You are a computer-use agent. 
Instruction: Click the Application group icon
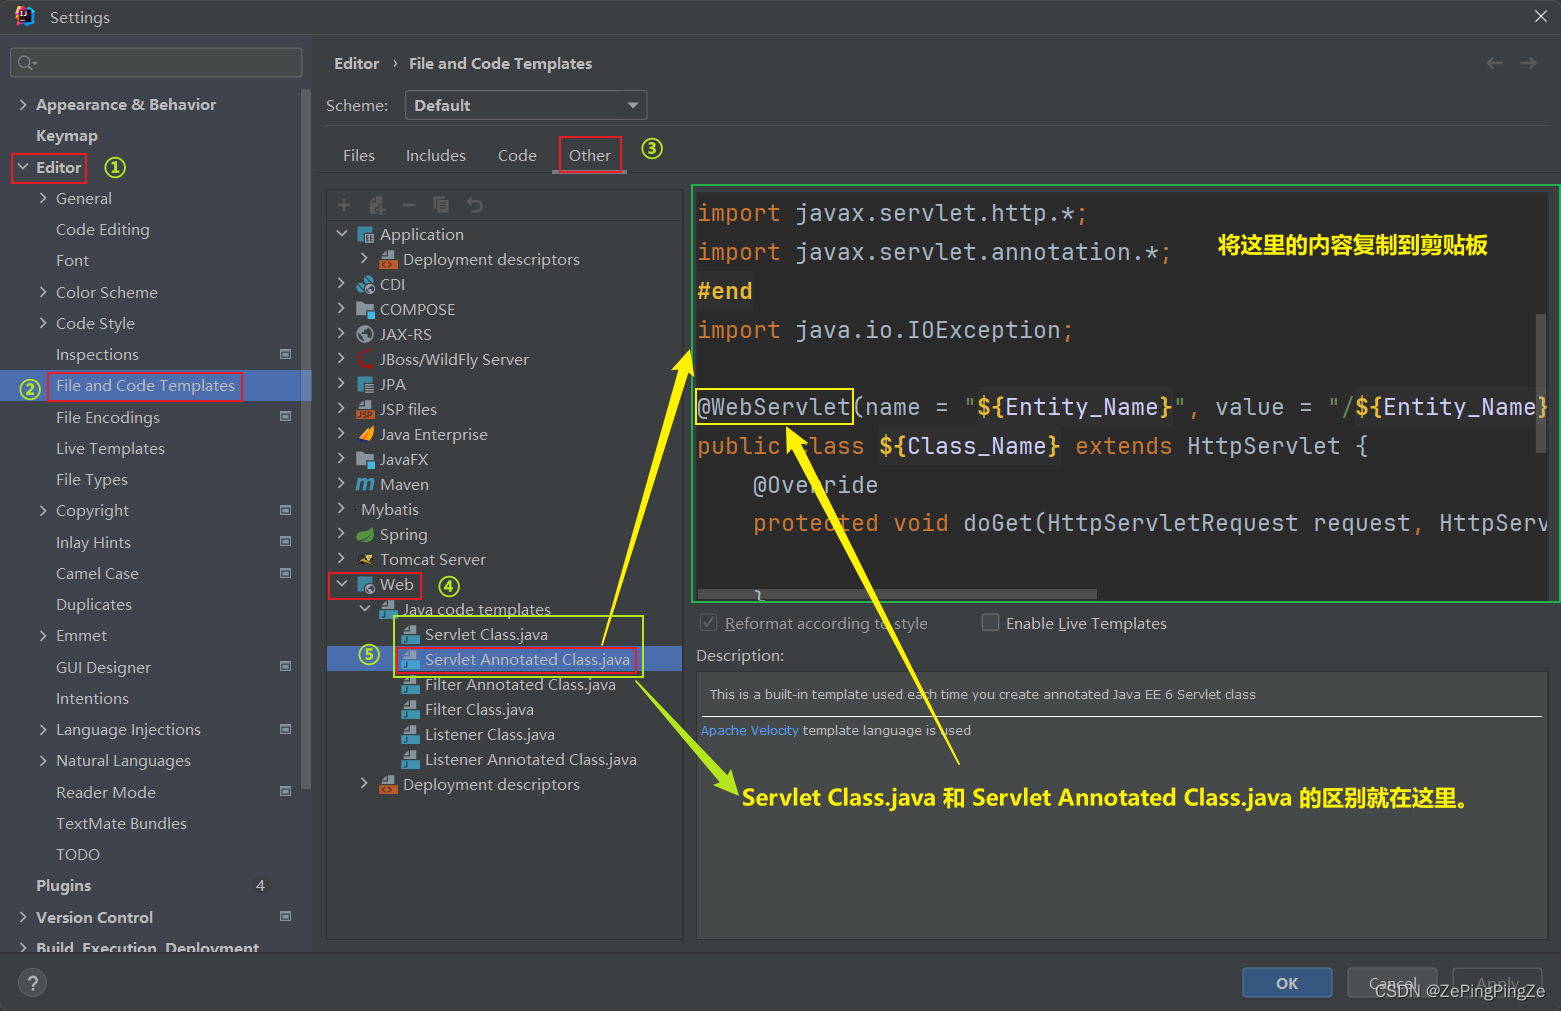(x=366, y=235)
